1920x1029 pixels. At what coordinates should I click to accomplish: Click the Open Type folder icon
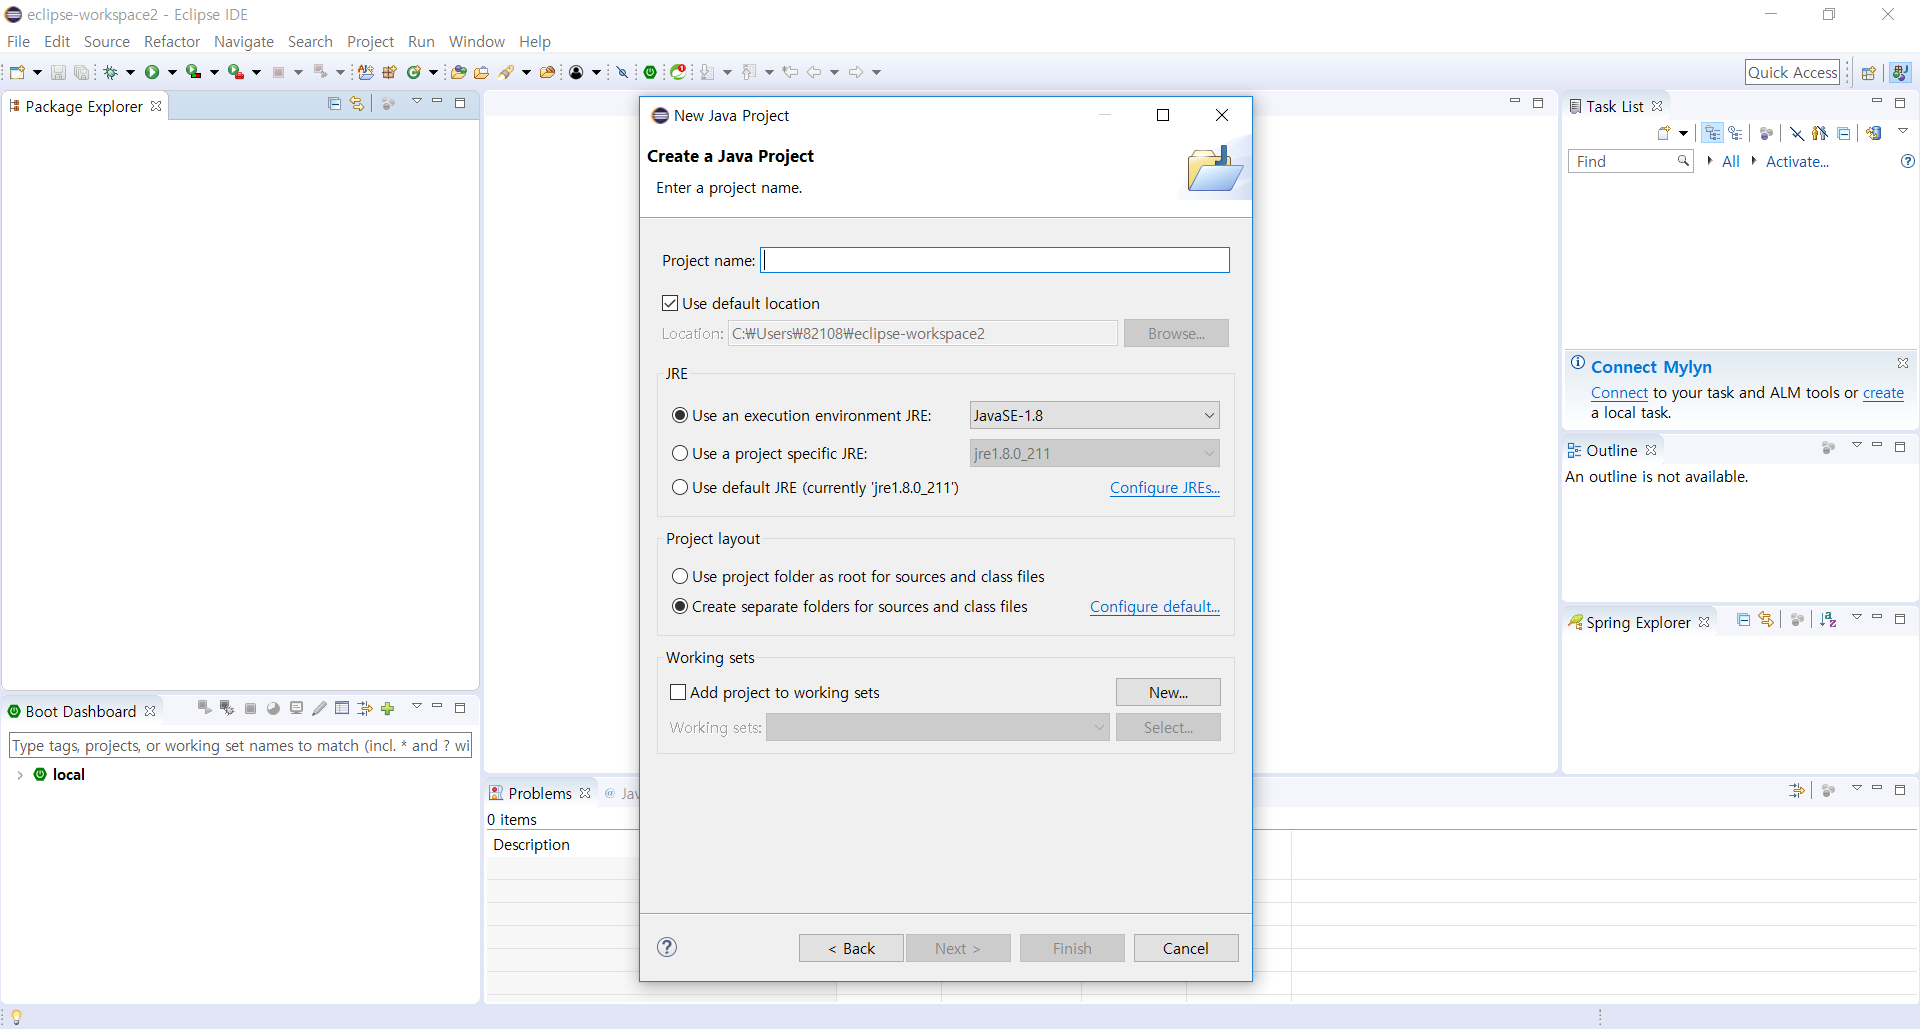click(x=459, y=72)
